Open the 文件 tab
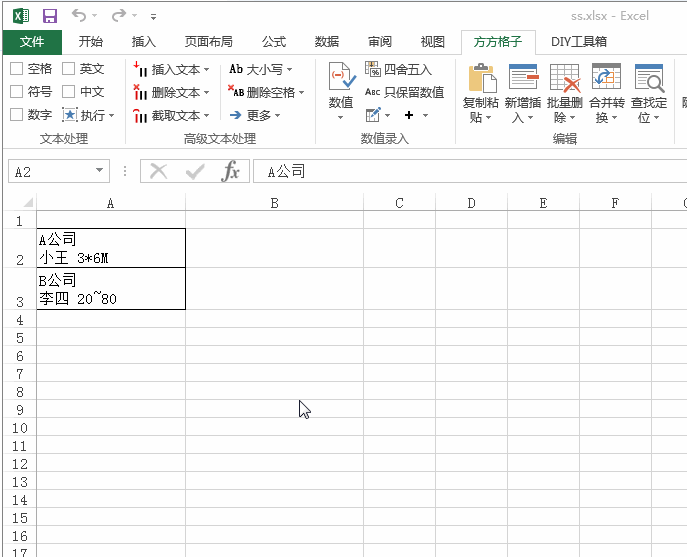 point(32,42)
